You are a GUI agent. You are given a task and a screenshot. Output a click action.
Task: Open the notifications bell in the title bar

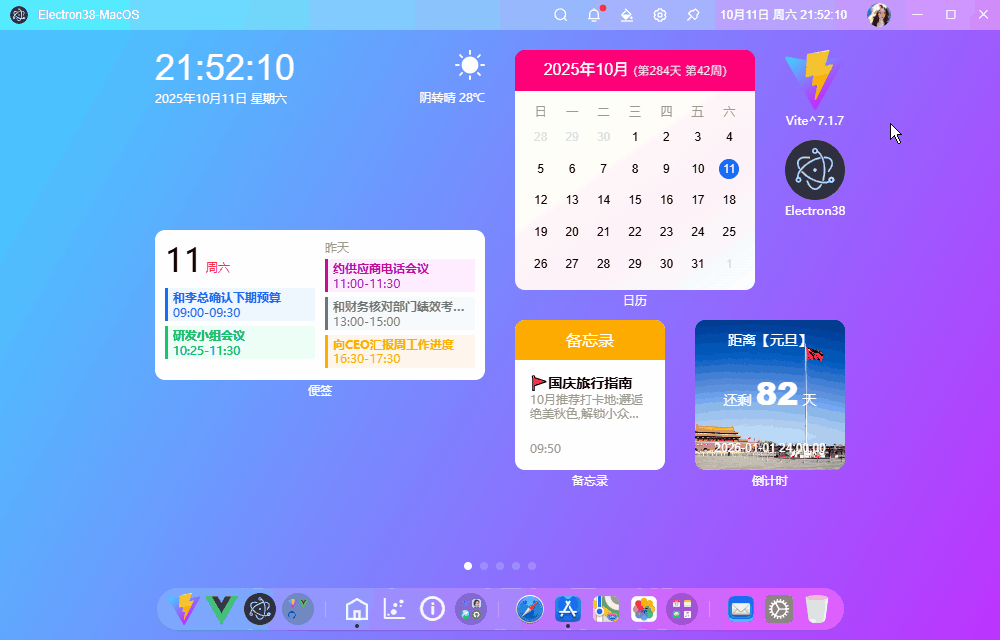click(x=594, y=14)
